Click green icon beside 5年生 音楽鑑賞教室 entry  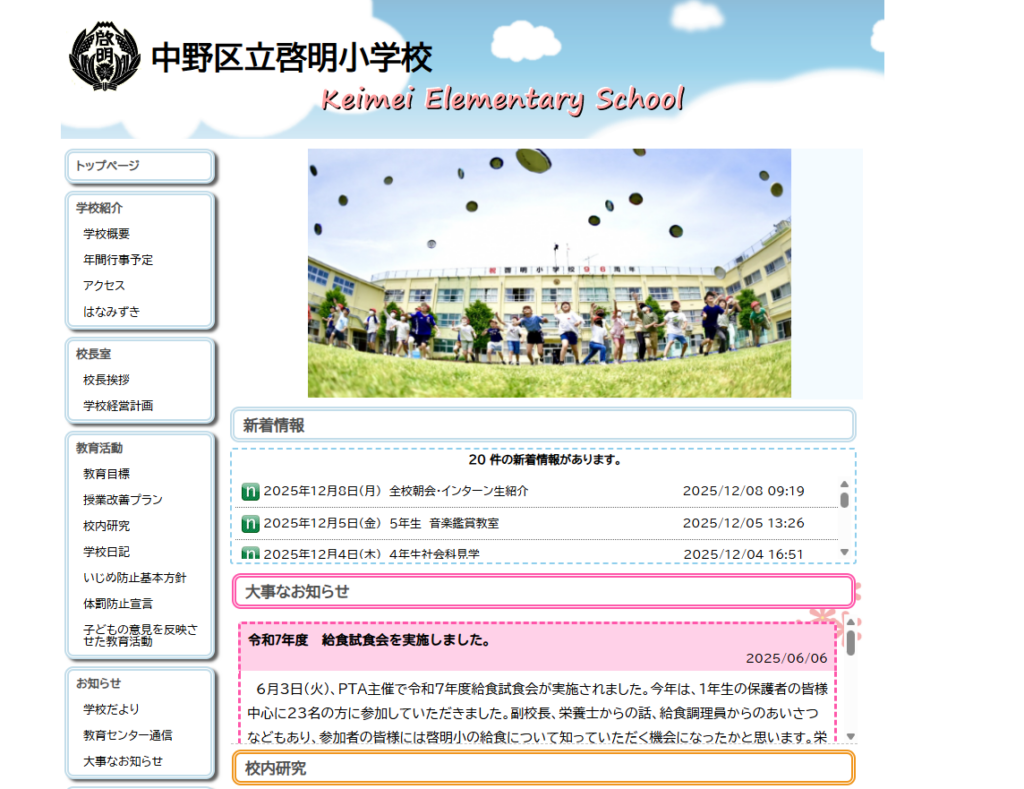pos(251,523)
